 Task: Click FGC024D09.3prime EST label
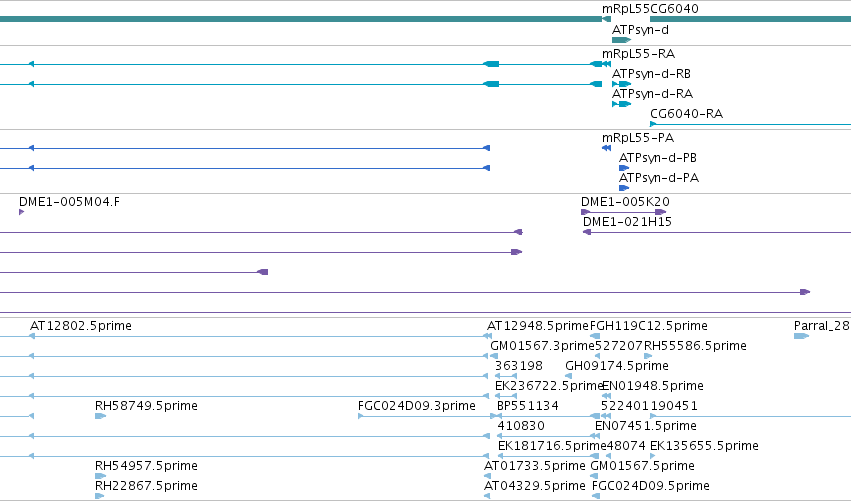pos(417,406)
